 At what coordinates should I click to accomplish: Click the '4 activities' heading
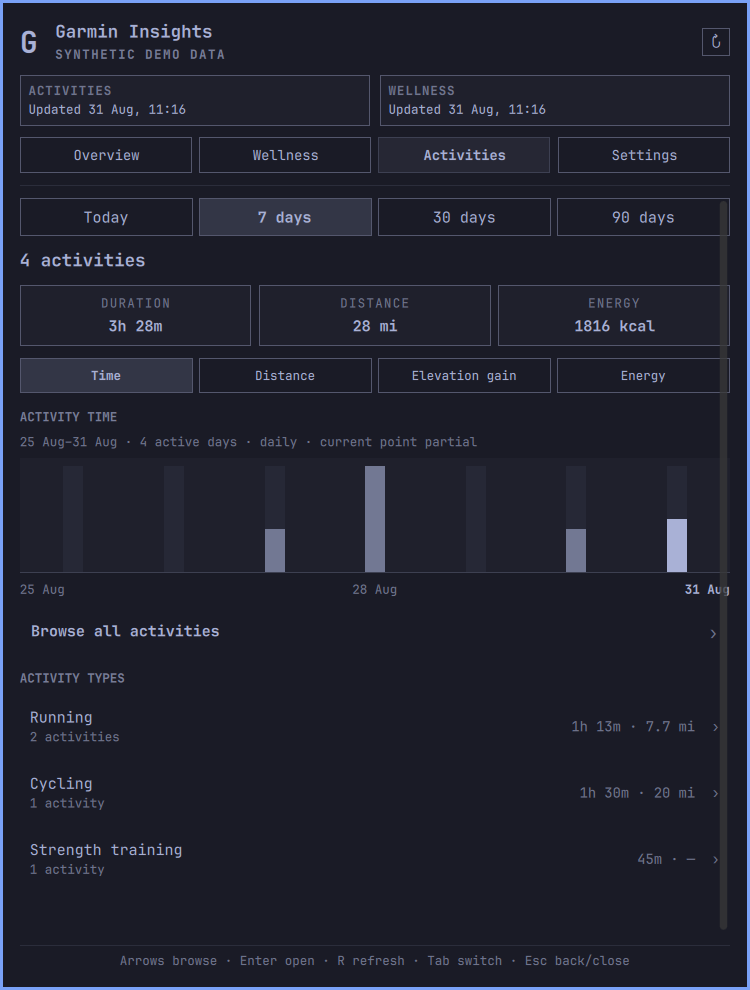tap(83, 260)
